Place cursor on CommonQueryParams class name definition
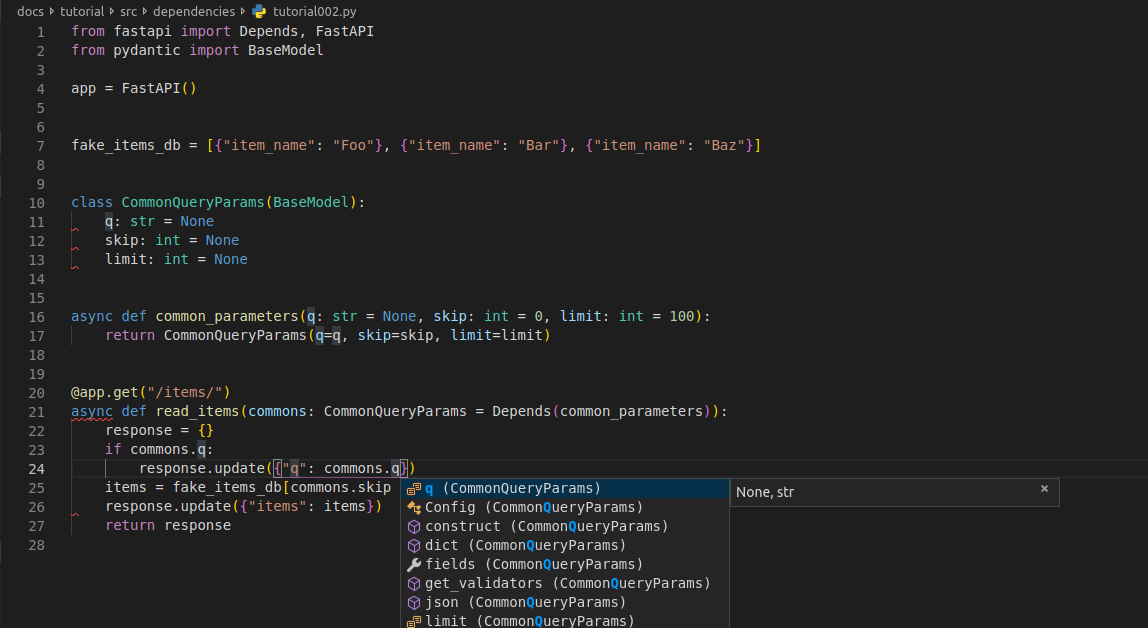The height and width of the screenshot is (628, 1148). click(x=193, y=202)
